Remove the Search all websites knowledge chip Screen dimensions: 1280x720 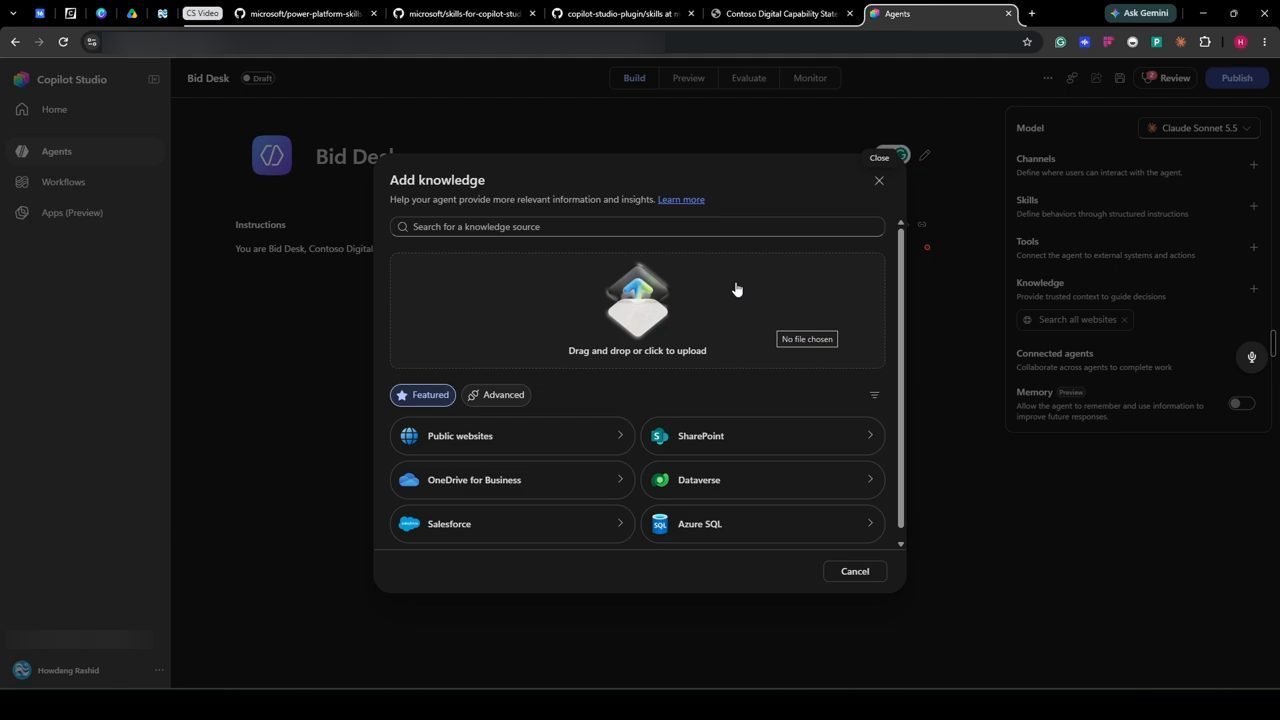pos(1124,320)
